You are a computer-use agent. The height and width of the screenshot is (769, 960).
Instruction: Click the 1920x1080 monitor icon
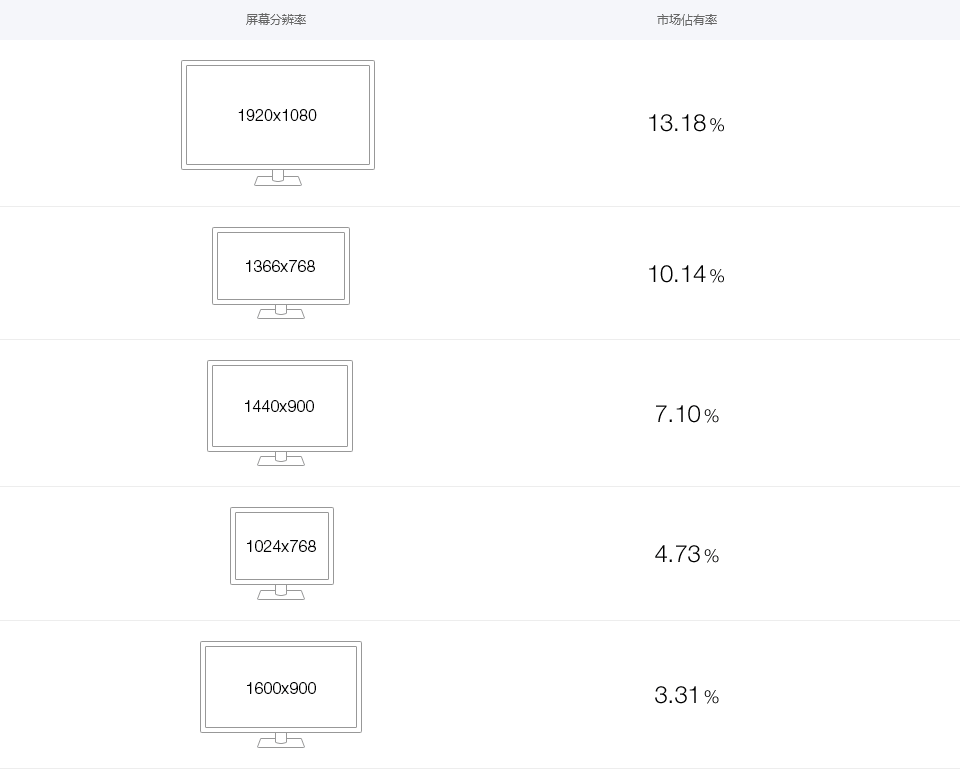coord(278,123)
